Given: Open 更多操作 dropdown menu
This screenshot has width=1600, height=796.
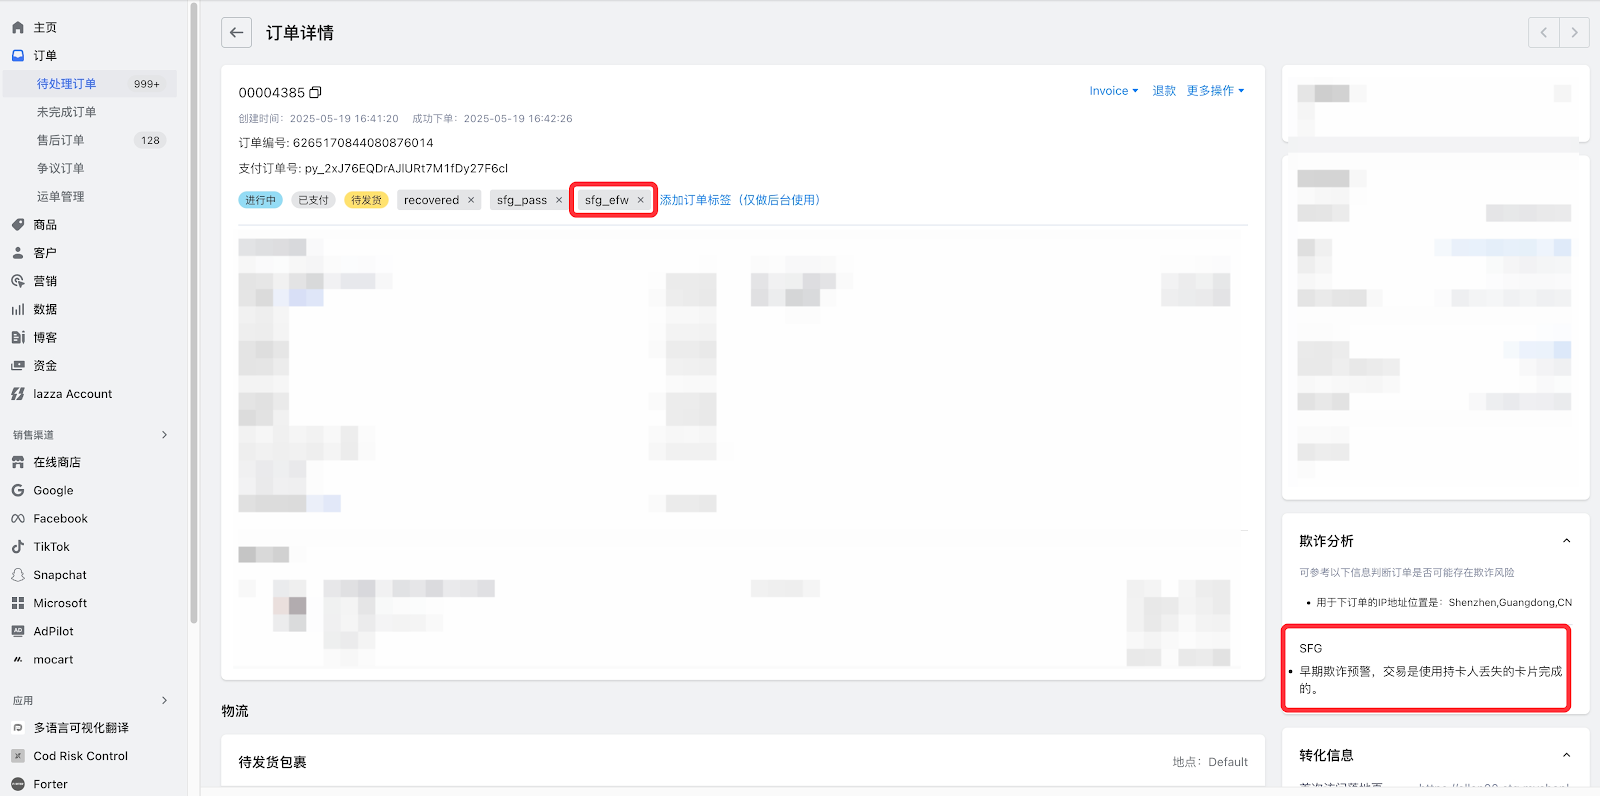Looking at the screenshot, I should click(1215, 91).
